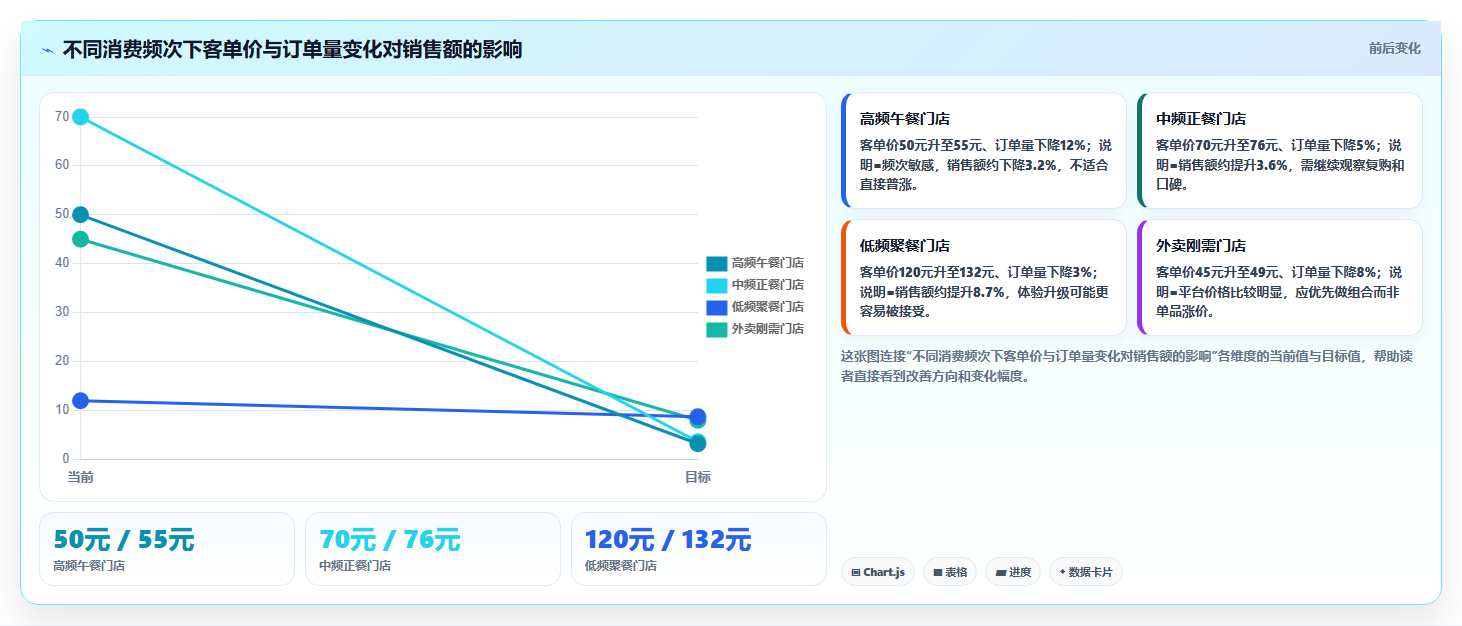The width and height of the screenshot is (1462, 626).
Task: Toggle 高频午餐门店 legend color box
Action: 716,263
